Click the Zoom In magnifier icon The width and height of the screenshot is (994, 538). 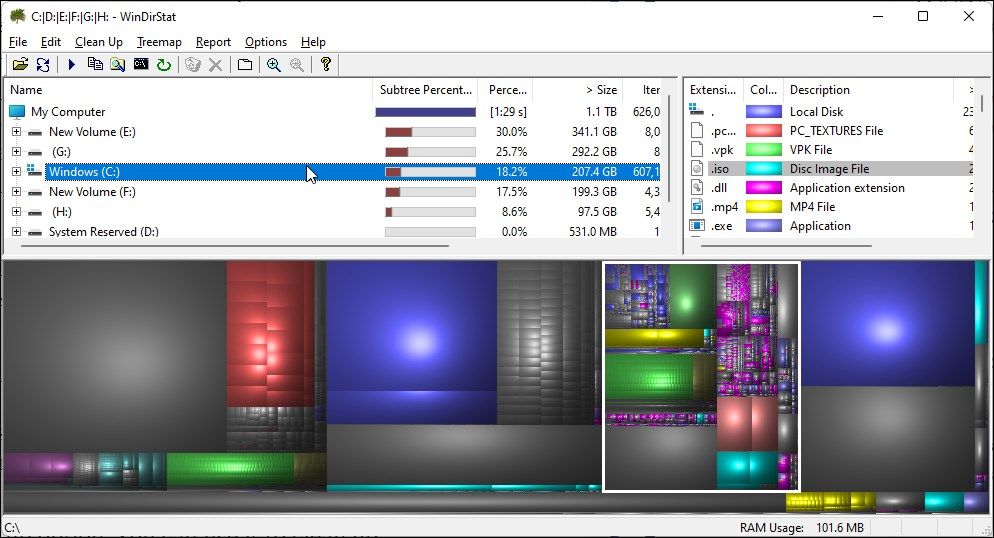[x=273, y=65]
